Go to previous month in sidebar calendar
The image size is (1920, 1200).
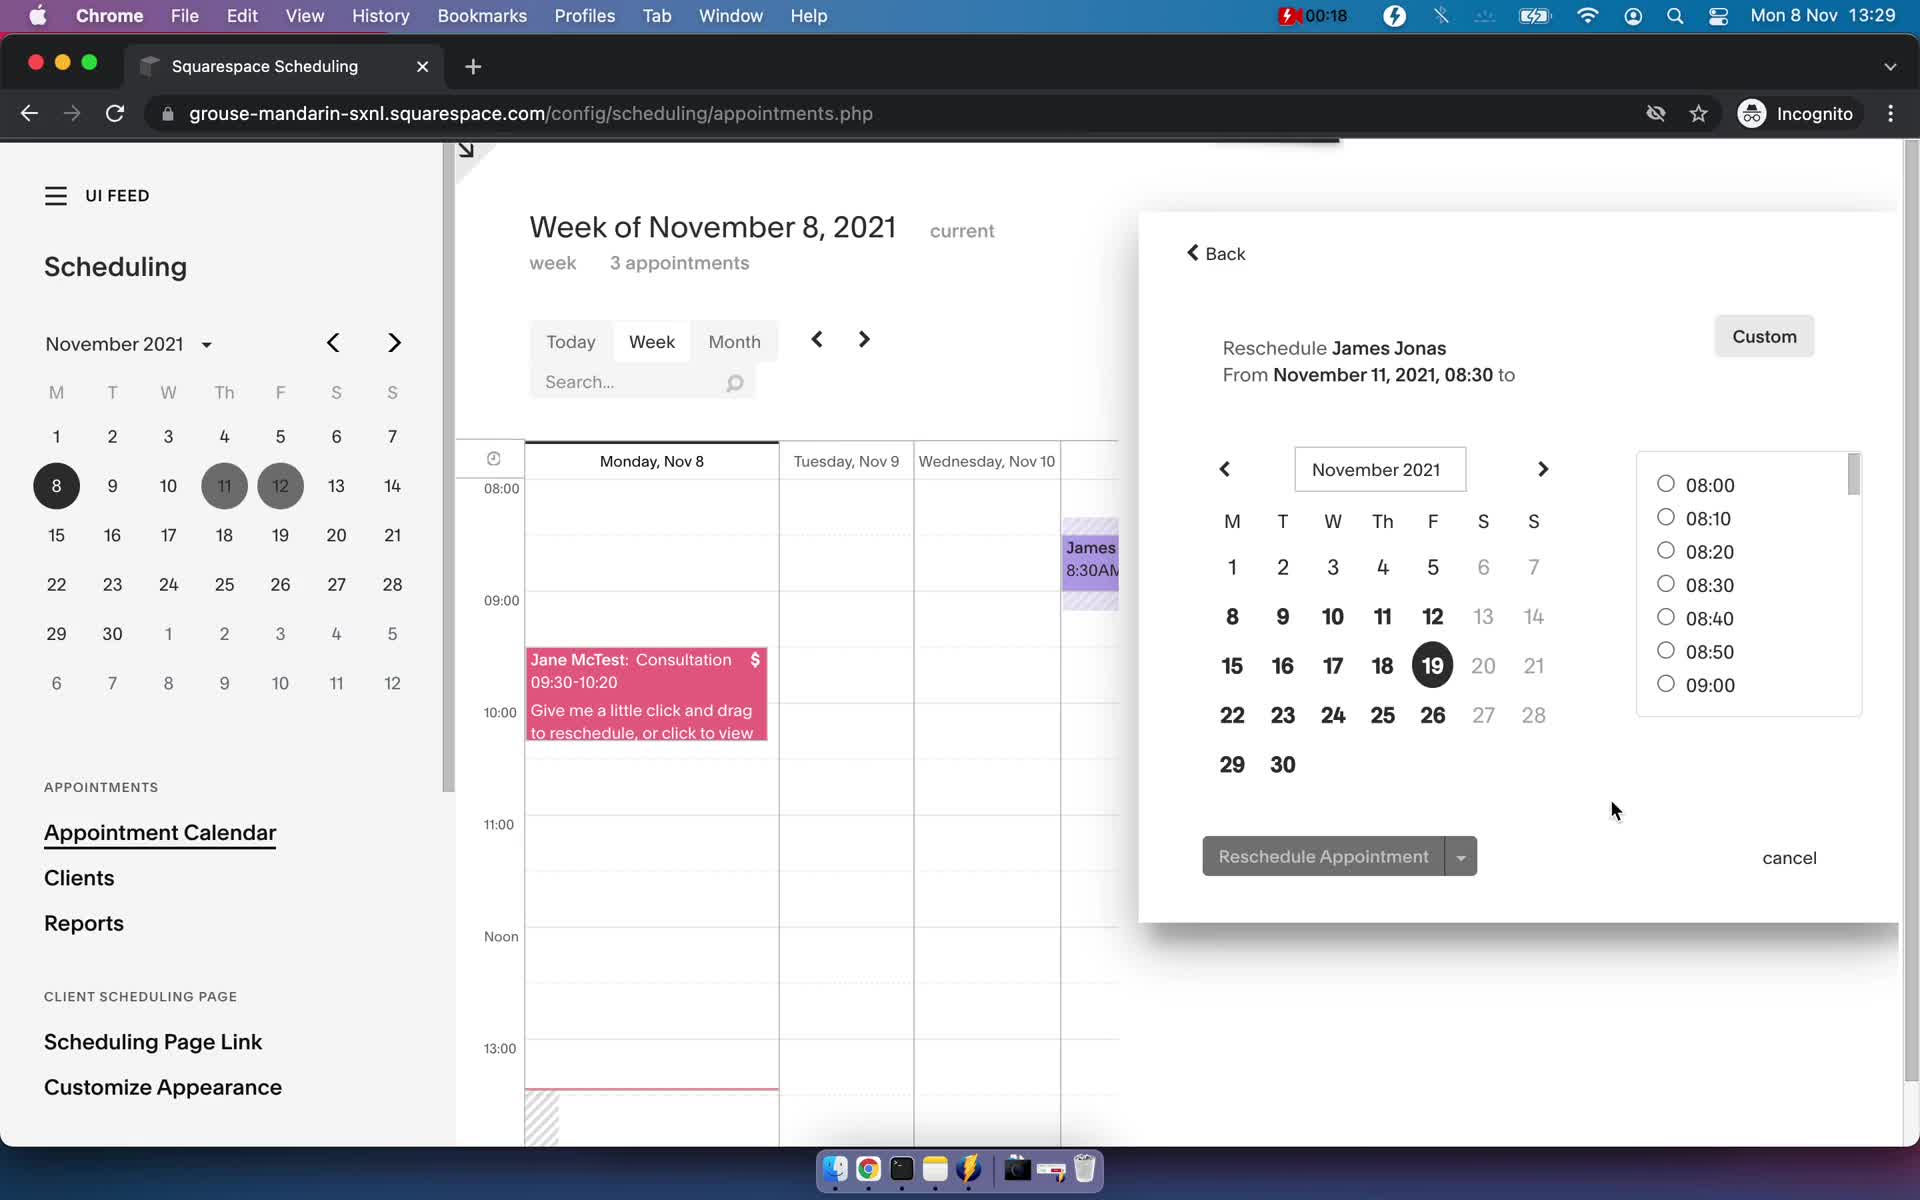tap(333, 343)
